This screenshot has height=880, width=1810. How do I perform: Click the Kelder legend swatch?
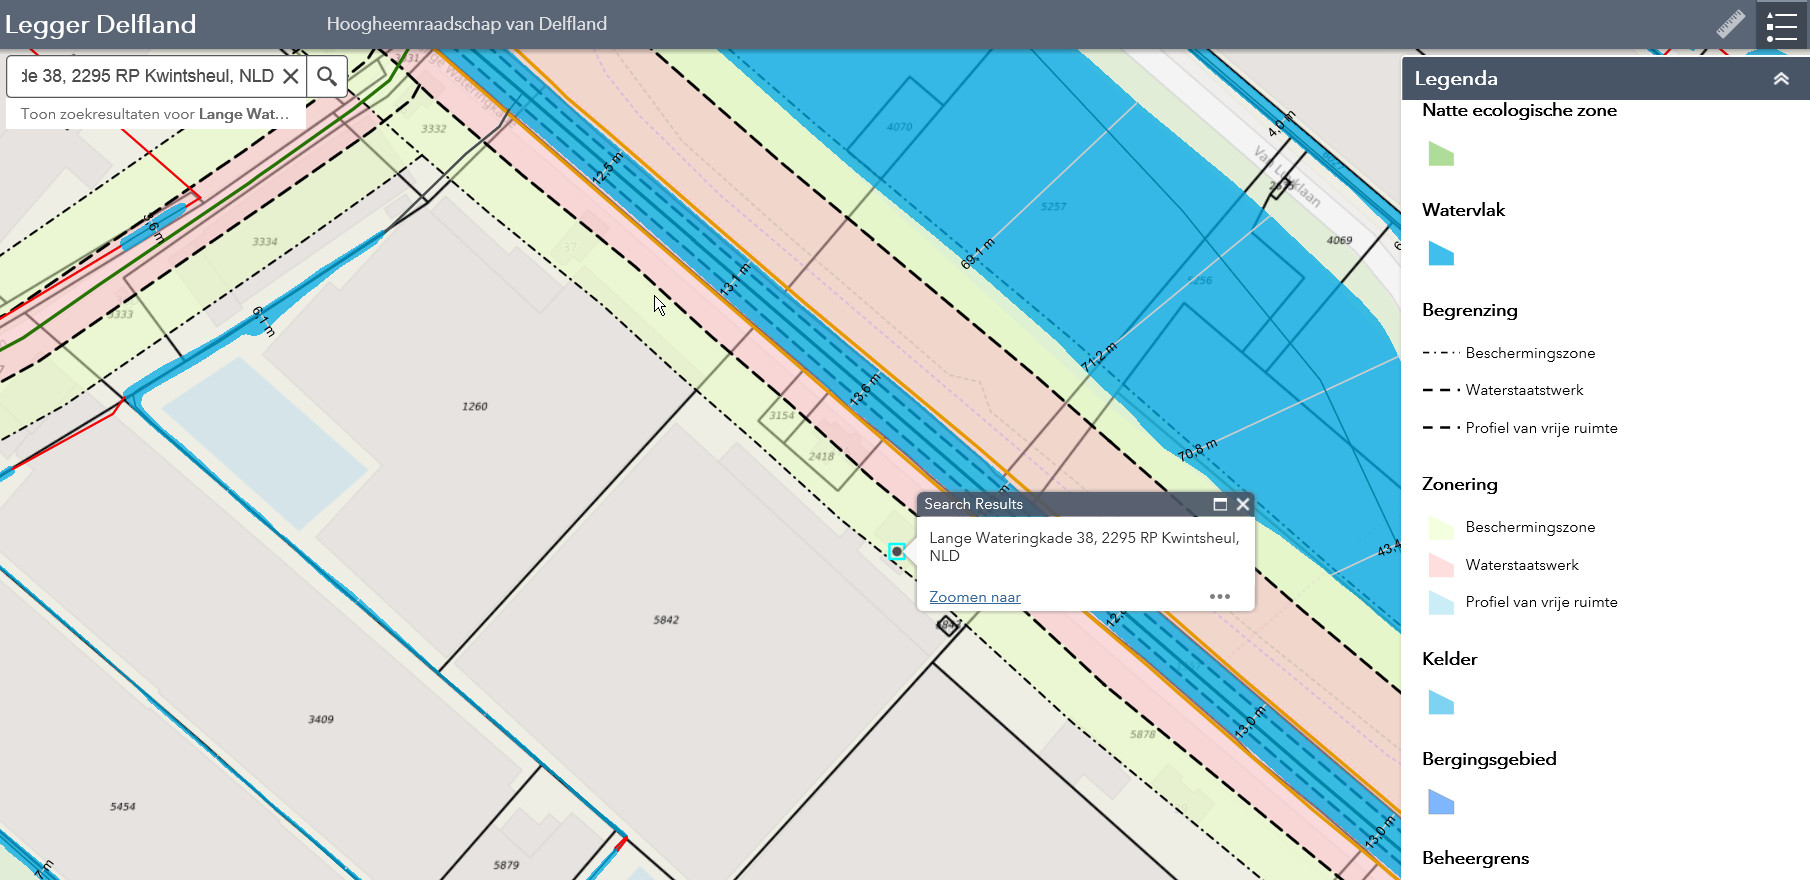[x=1441, y=702]
